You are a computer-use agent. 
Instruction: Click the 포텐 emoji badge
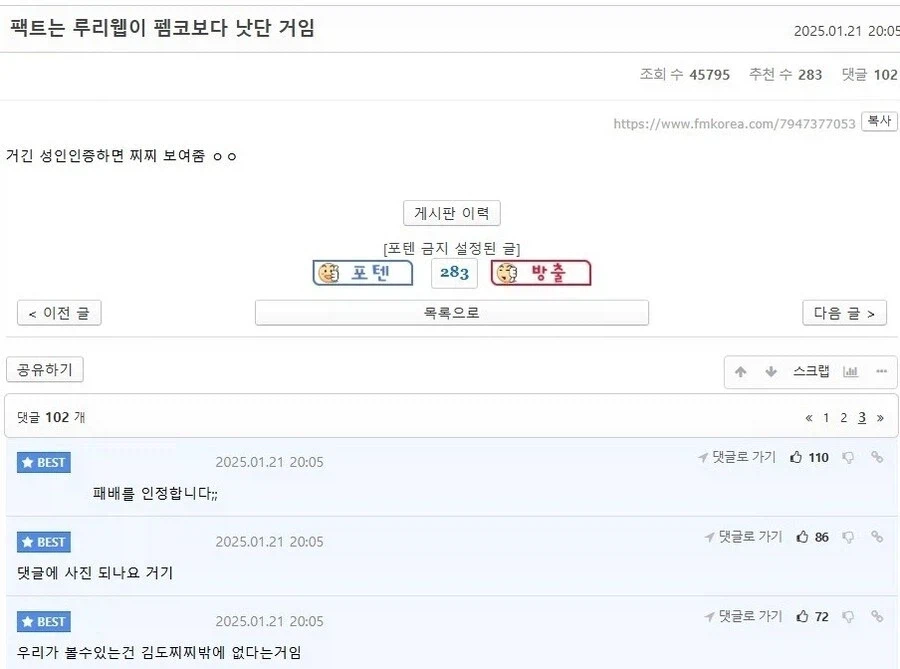[x=362, y=272]
